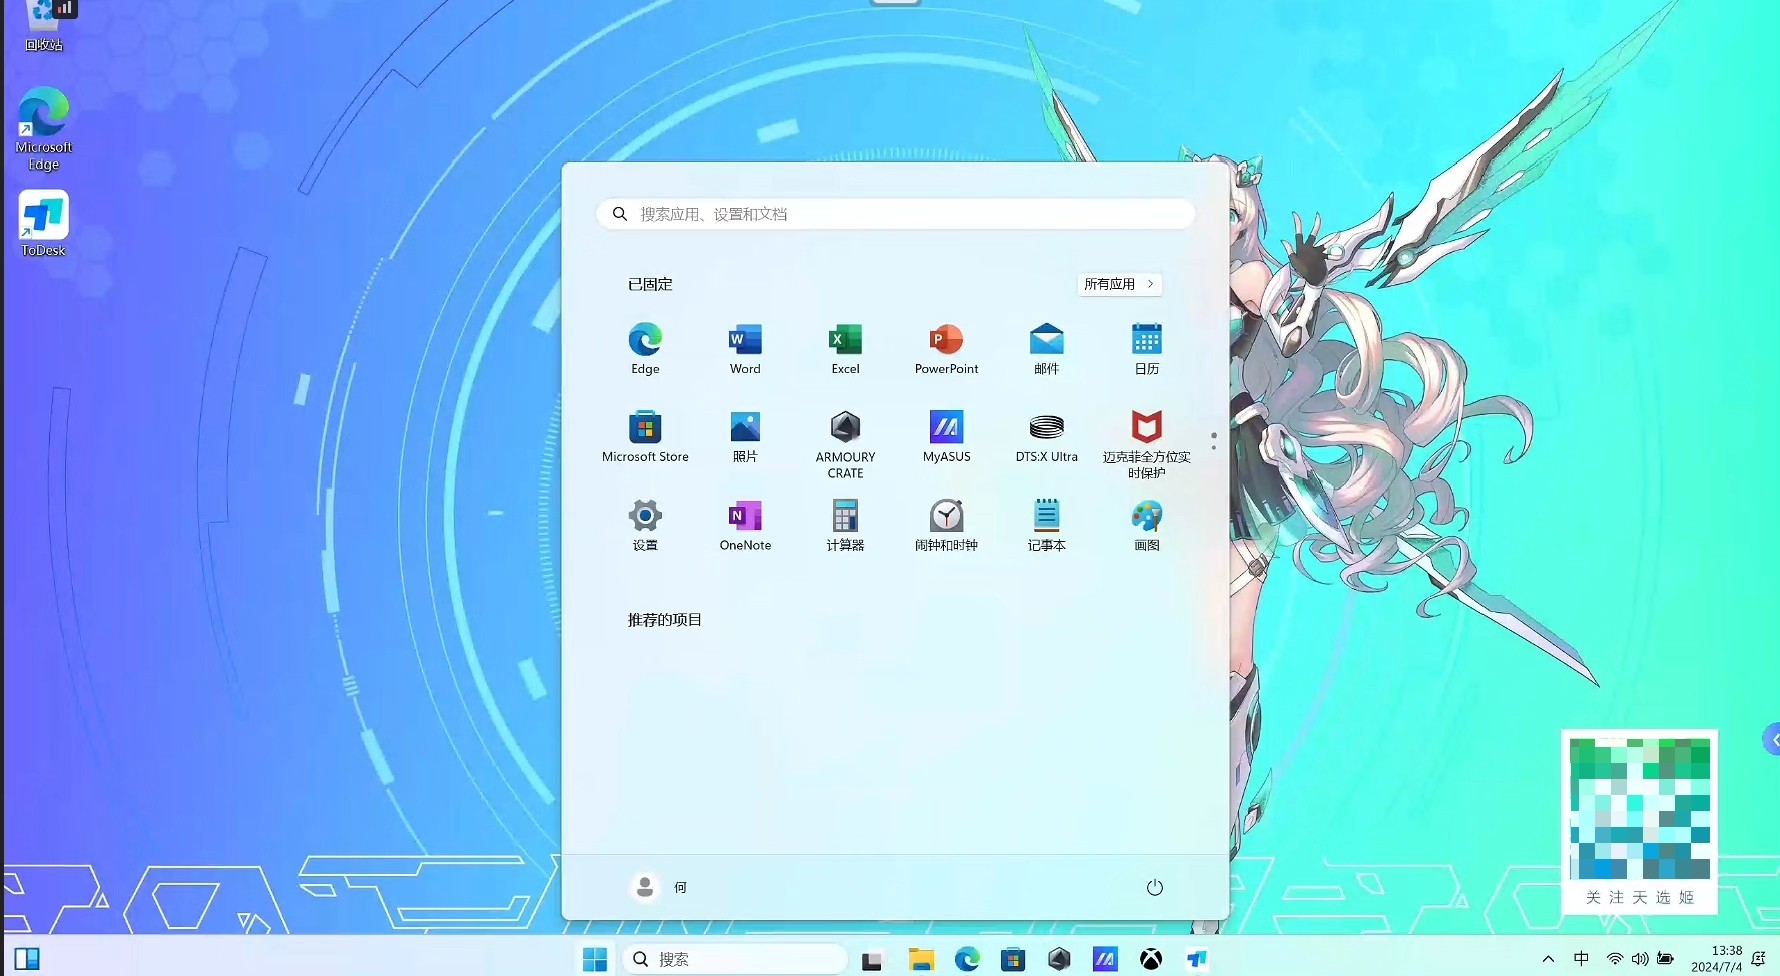Click the All apps (所有应用) button
1780x976 pixels.
[1119, 284]
